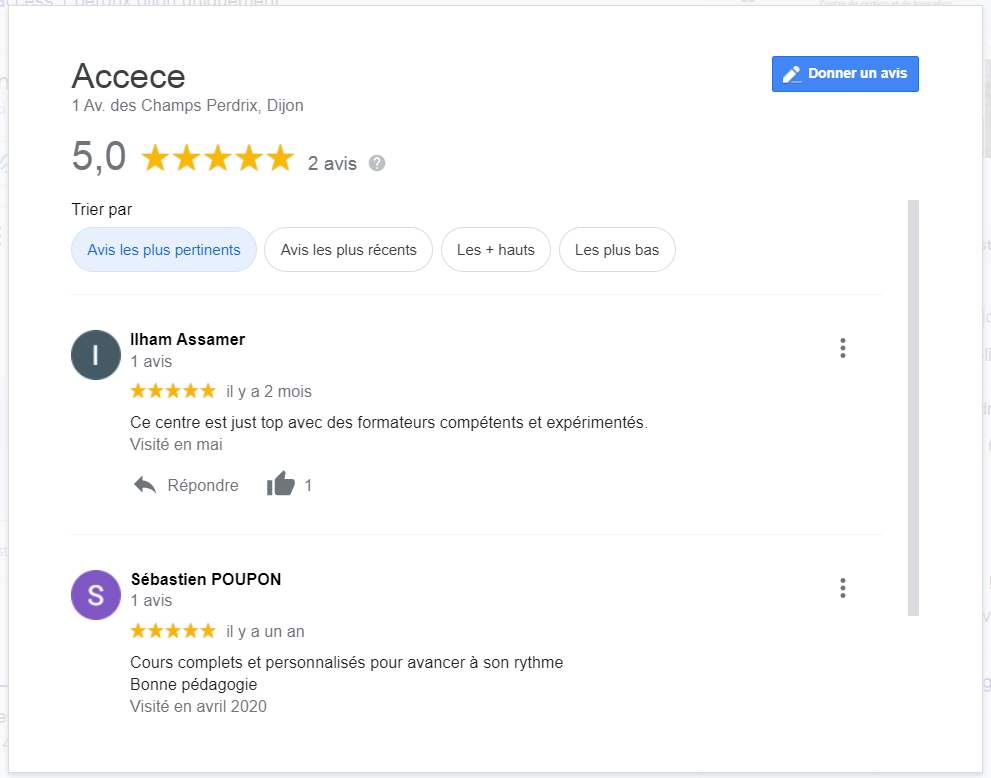The image size is (991, 778).
Task: Click the five-star overall rating graphic
Action: (x=217, y=158)
